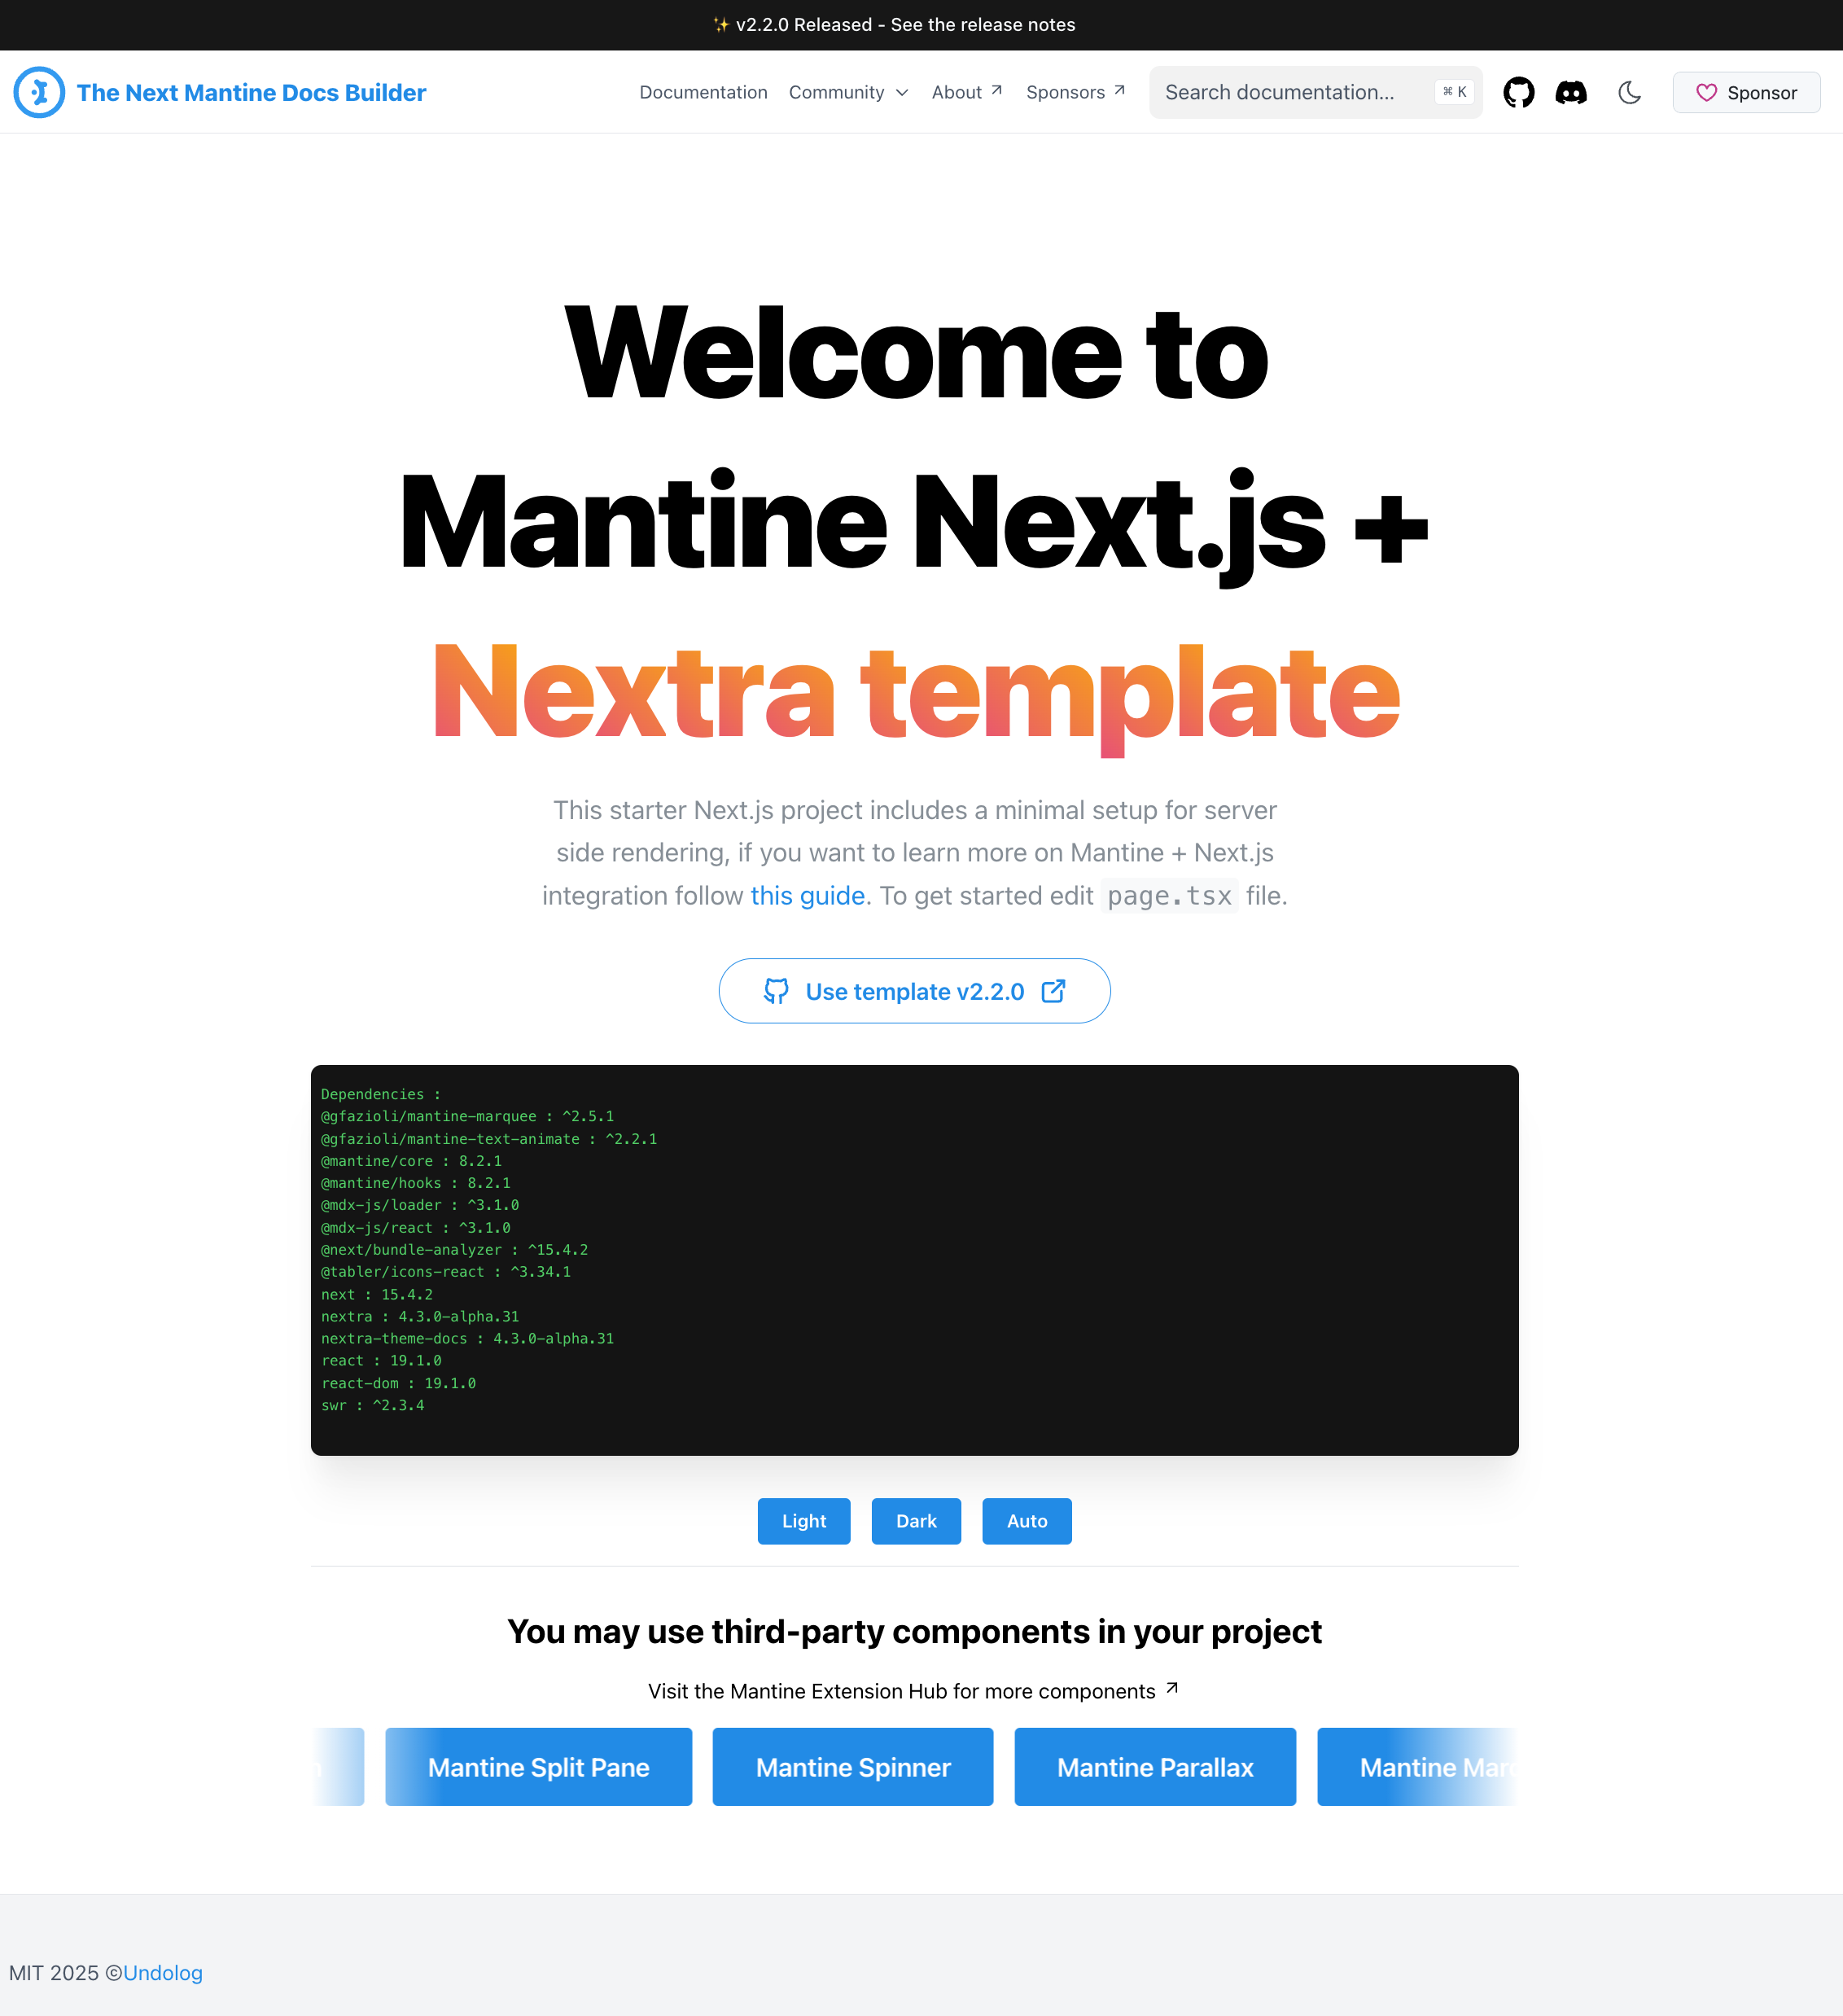Click the site logo circle icon

point(39,92)
